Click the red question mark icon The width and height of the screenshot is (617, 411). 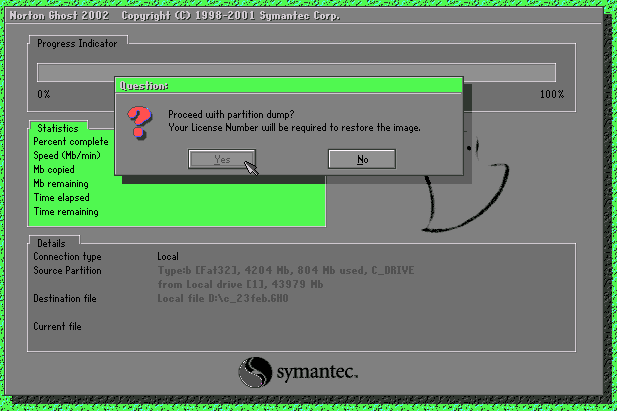click(x=139, y=123)
